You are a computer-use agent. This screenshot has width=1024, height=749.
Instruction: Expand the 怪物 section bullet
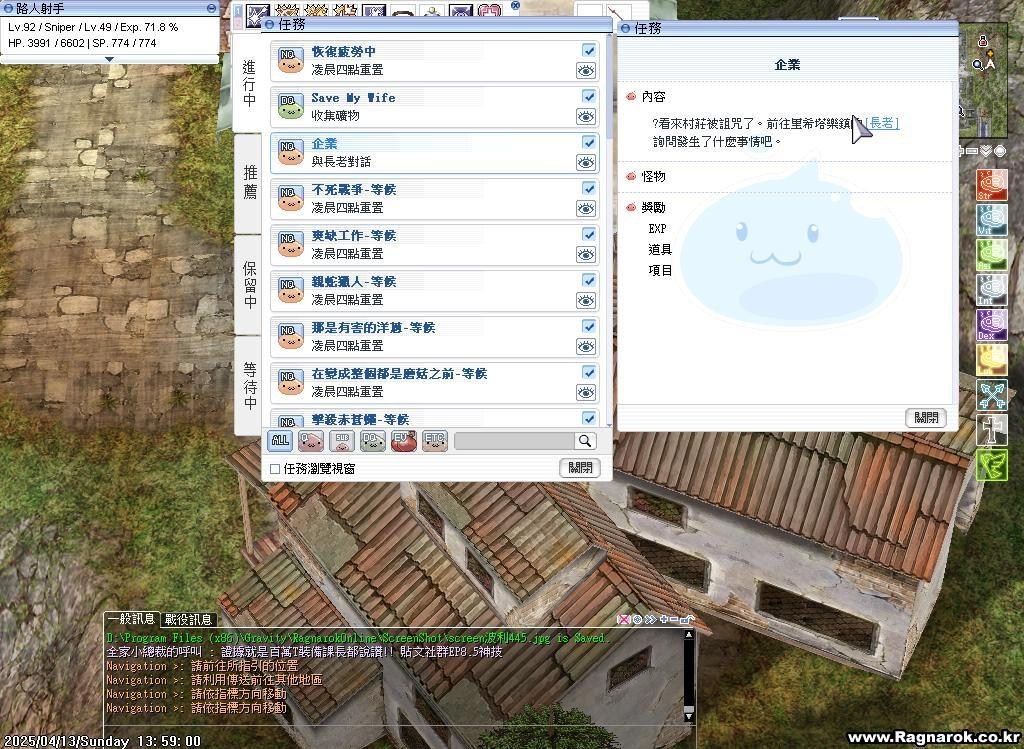point(631,176)
